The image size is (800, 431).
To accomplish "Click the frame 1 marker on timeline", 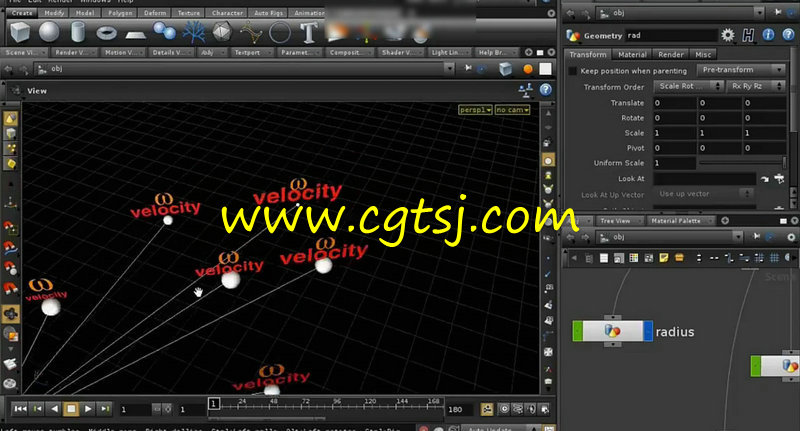I will [x=214, y=404].
